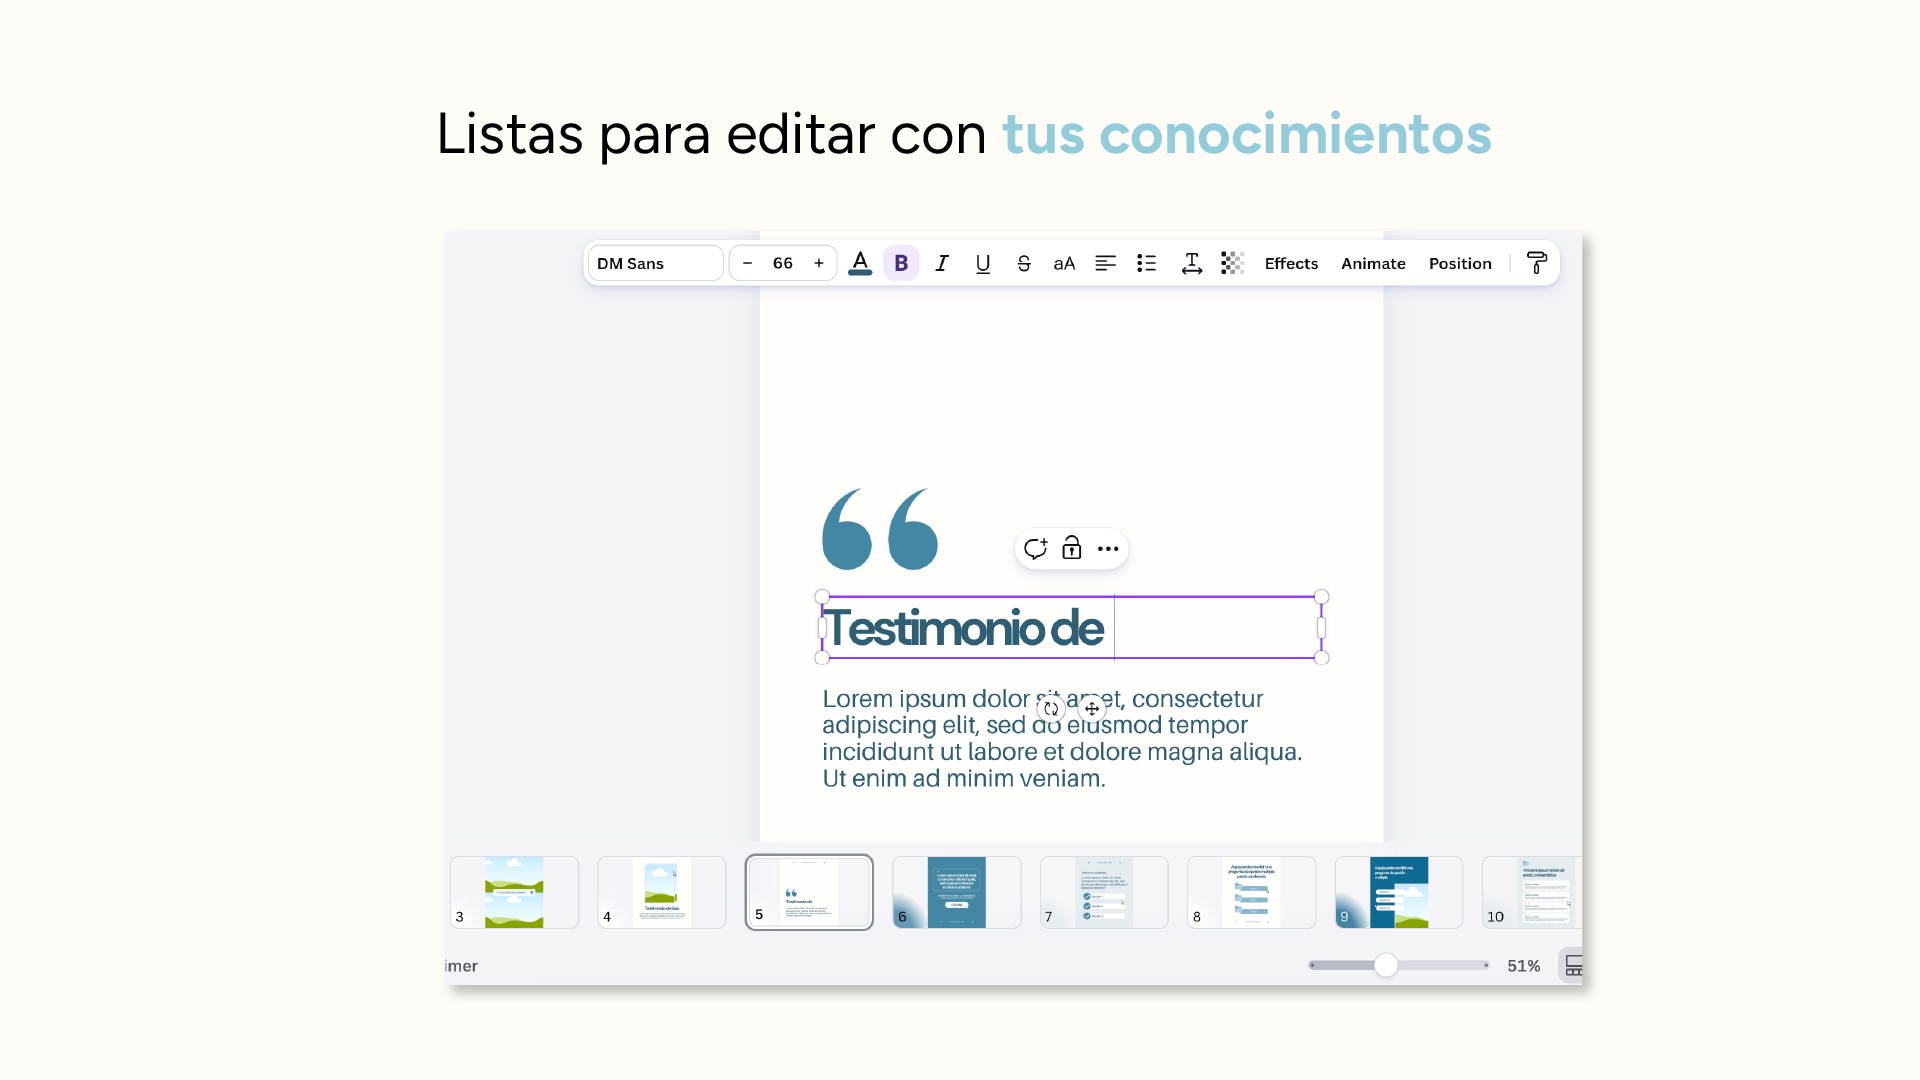Click the zoom slider handle

(x=1386, y=965)
